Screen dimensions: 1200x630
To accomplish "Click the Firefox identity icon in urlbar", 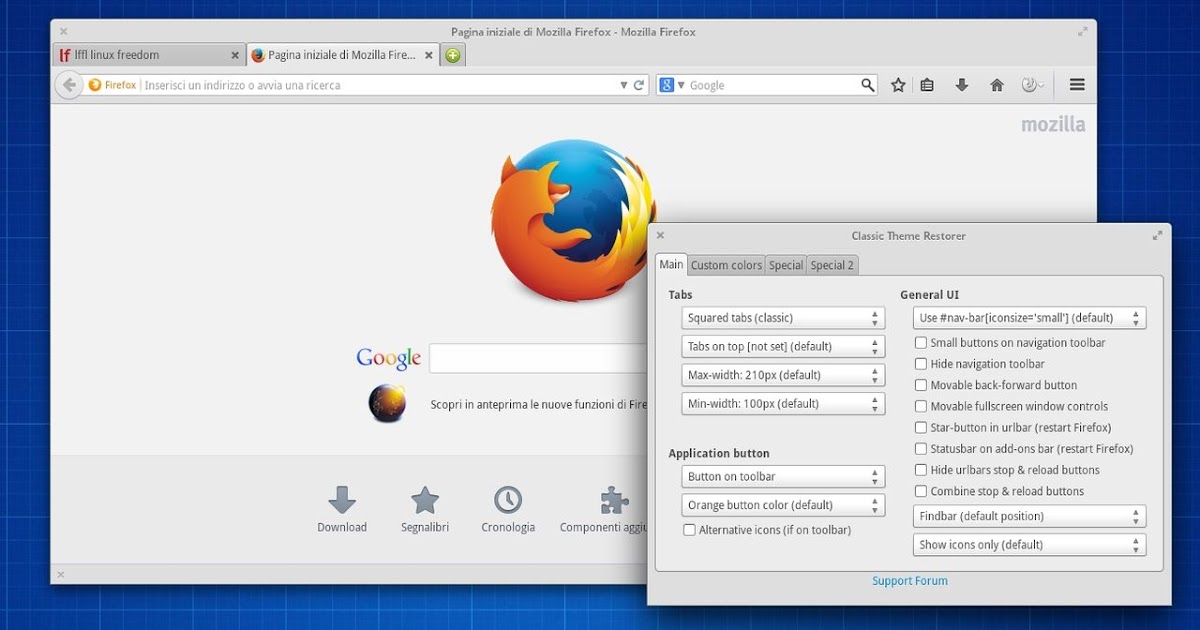I will click(95, 85).
